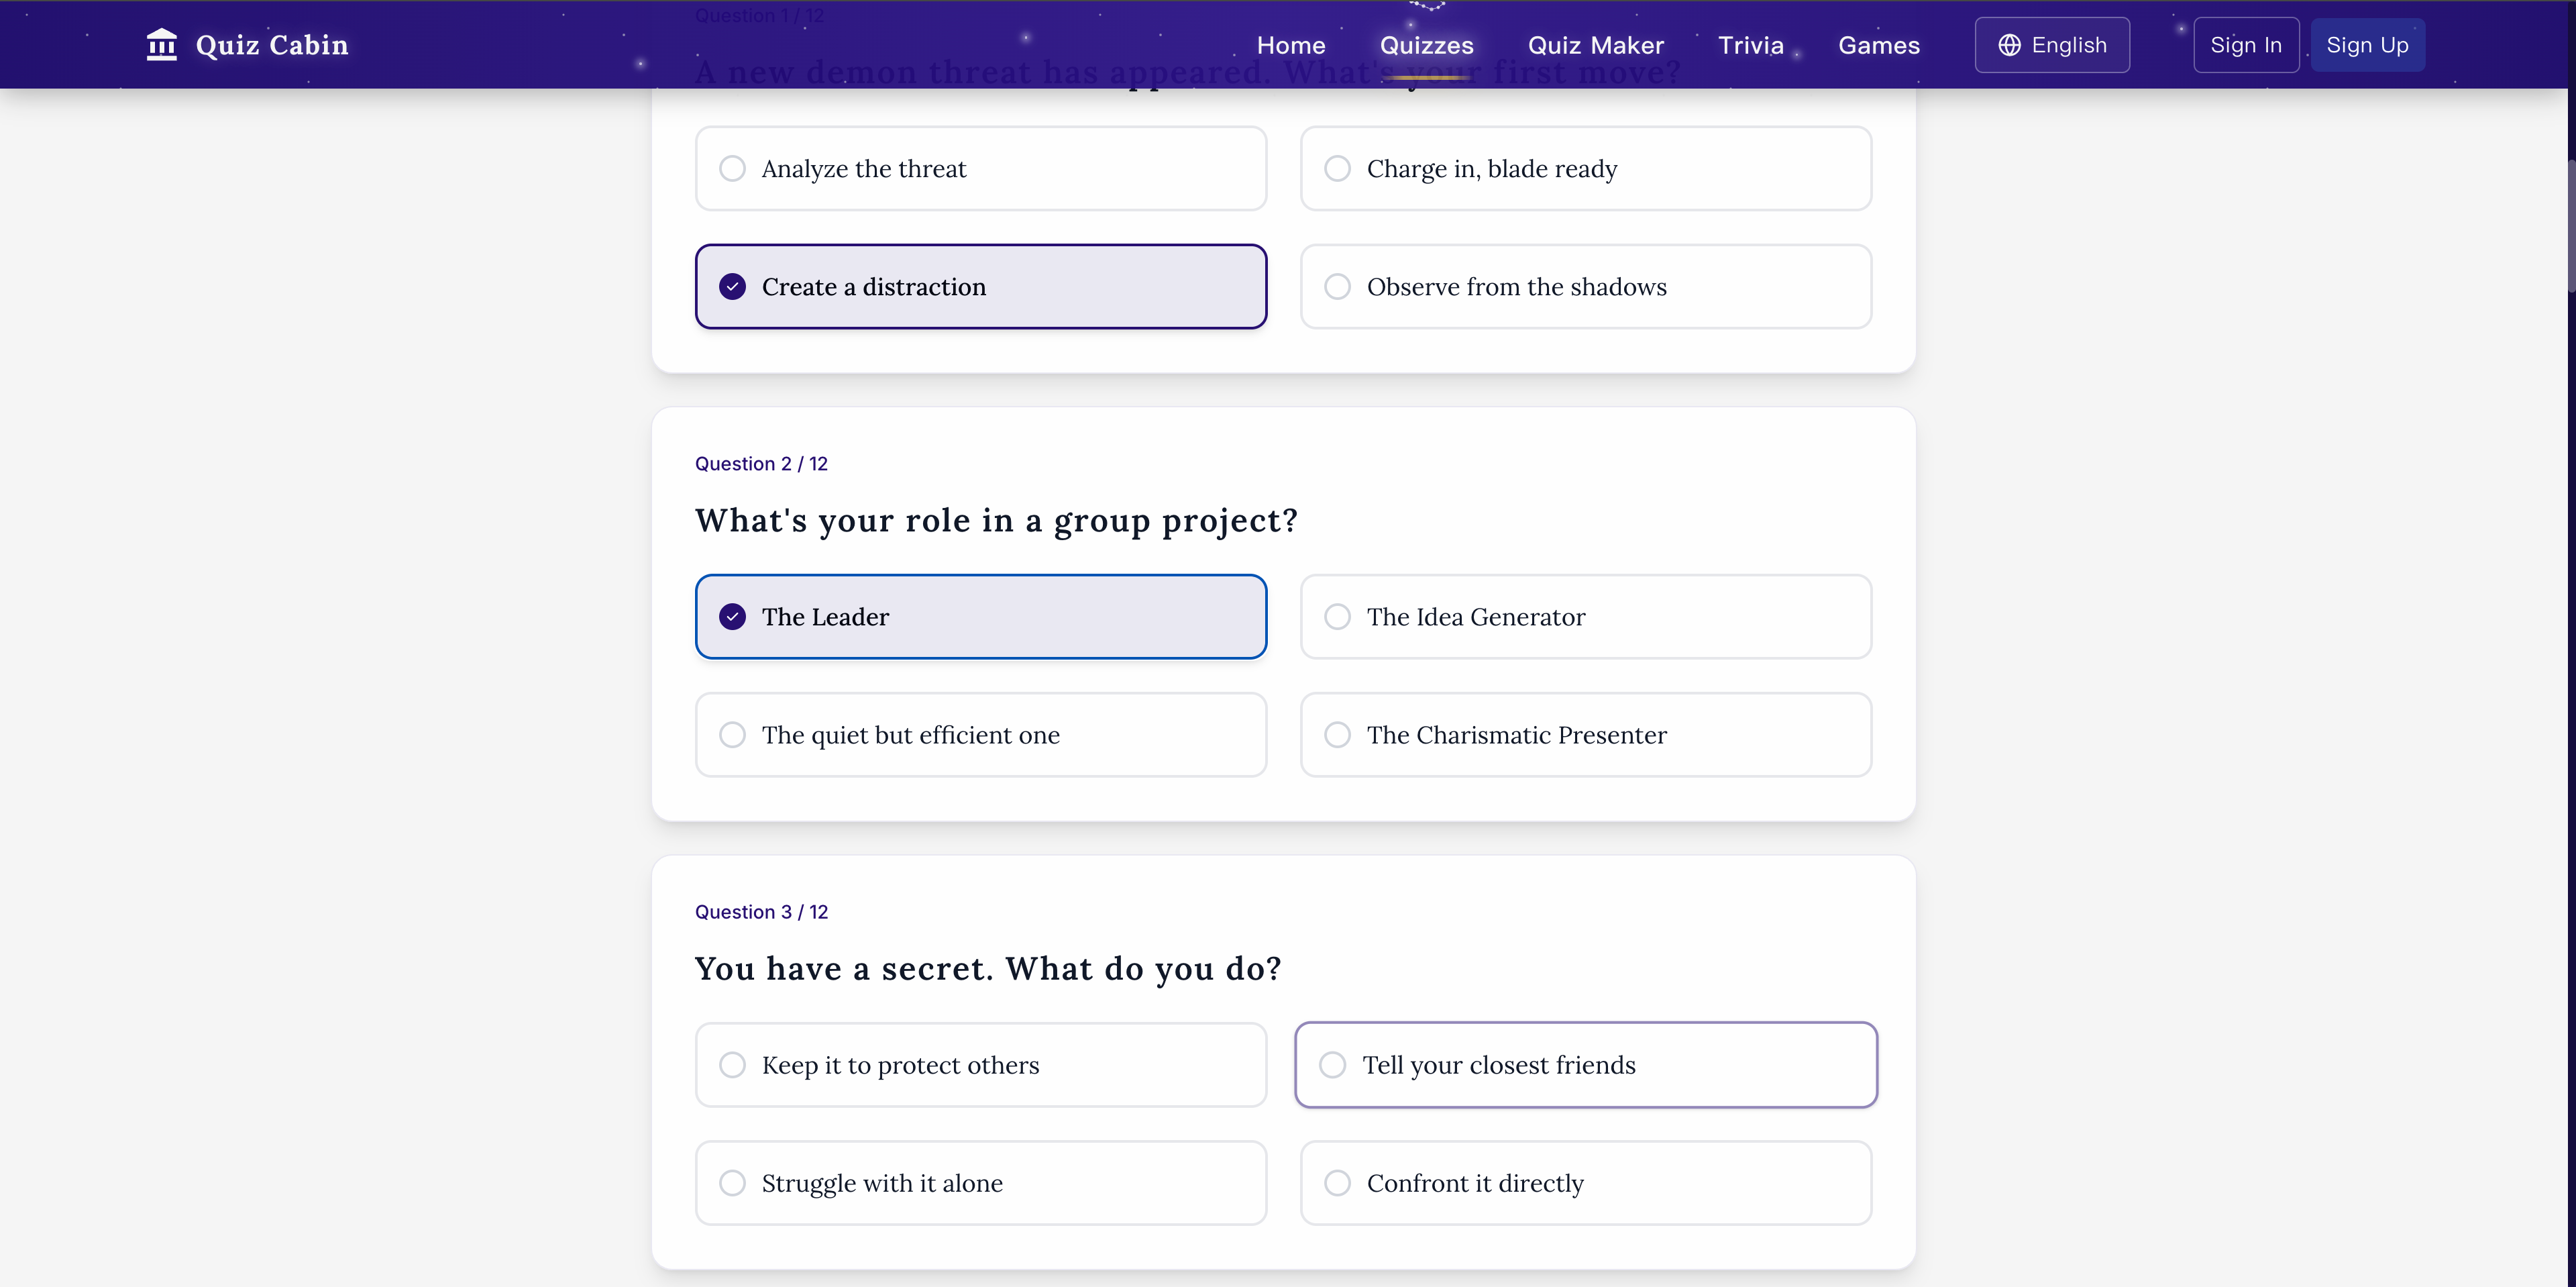Click the checked 'Create a distraction' option
This screenshot has width=2576, height=1287.
point(981,286)
